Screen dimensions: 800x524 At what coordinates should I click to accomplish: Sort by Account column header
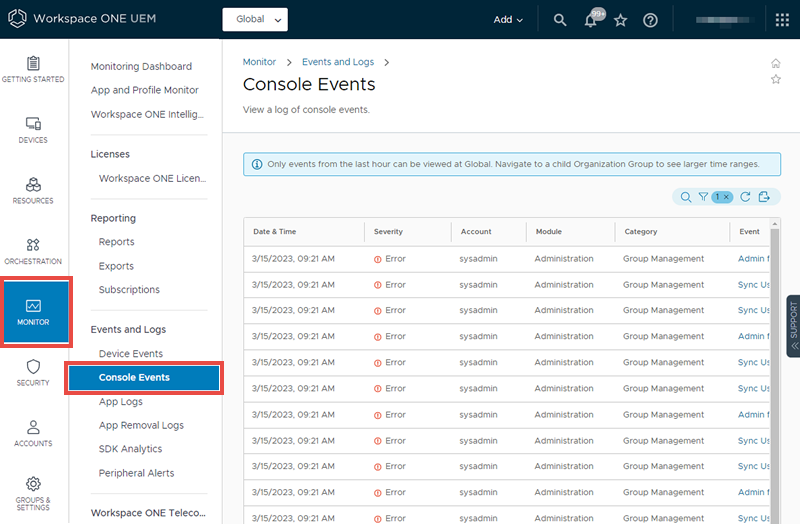coord(476,232)
